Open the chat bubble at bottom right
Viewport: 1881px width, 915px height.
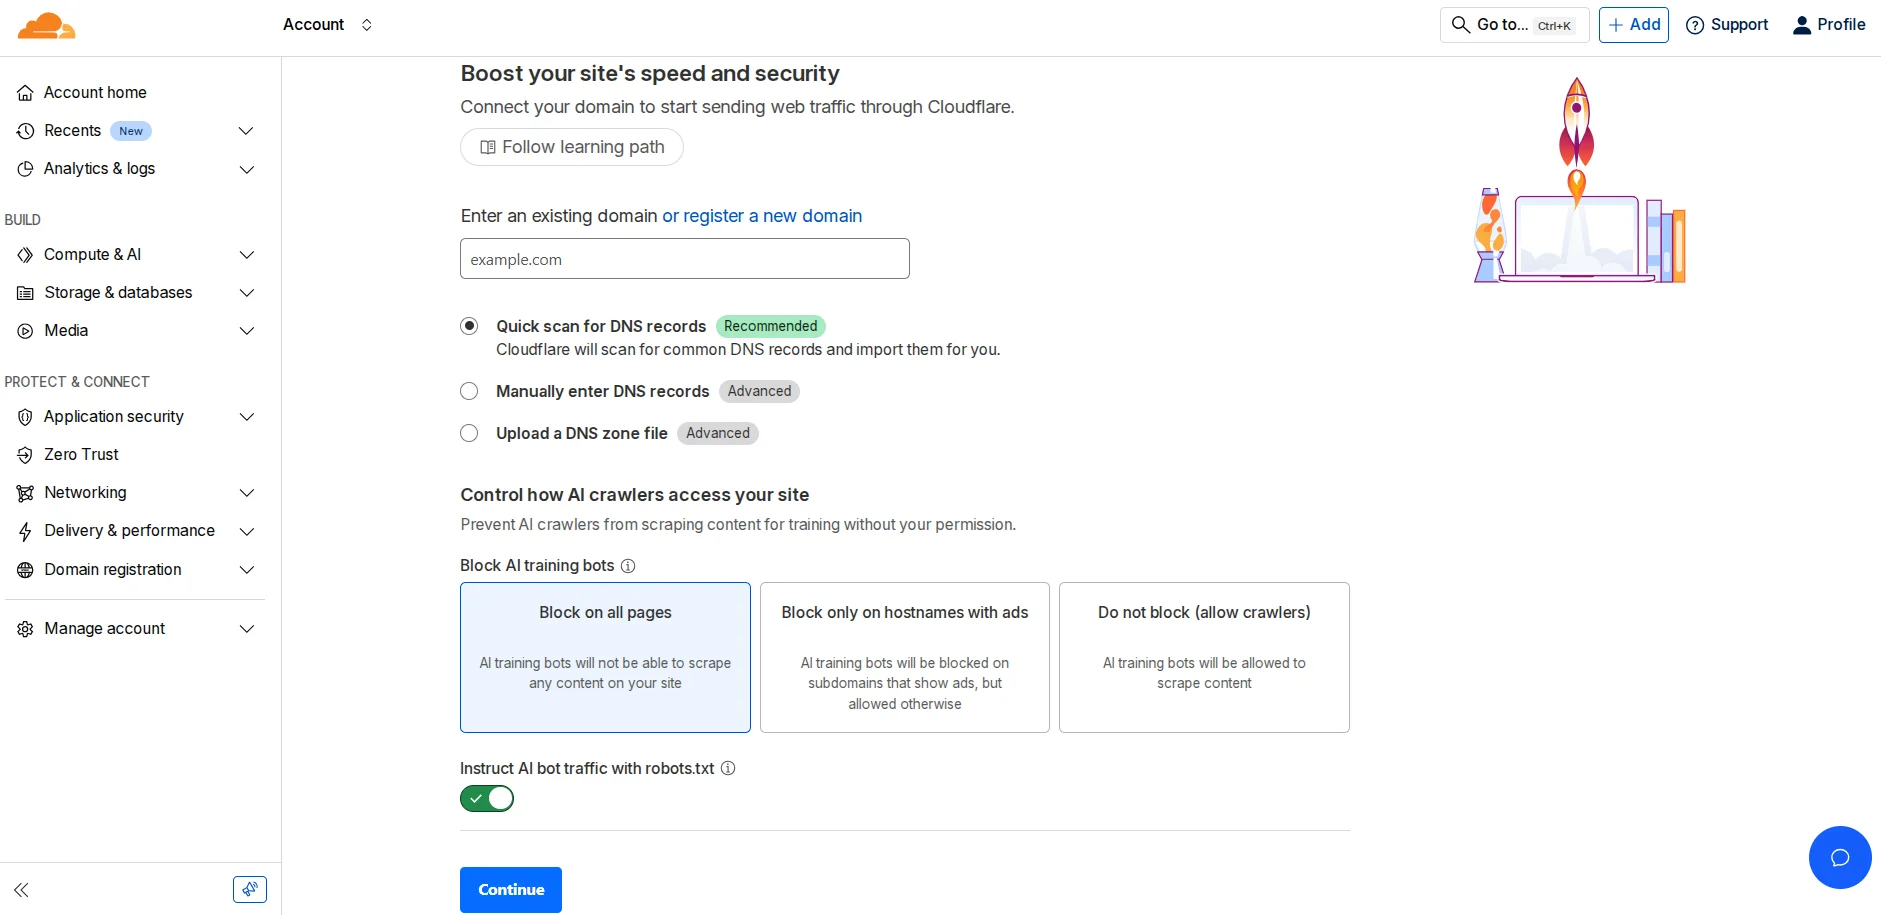pyautogui.click(x=1840, y=857)
